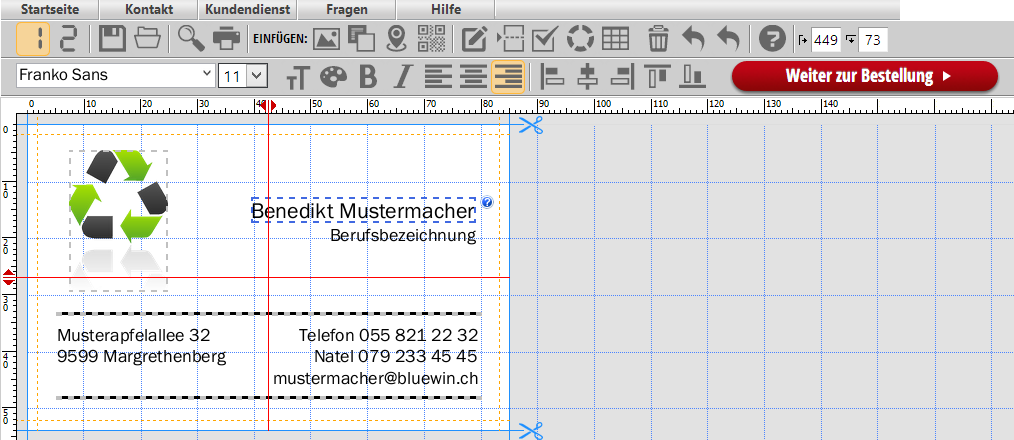Image resolution: width=1014 pixels, height=440 pixels.
Task: Delete selection with the trash icon
Action: [658, 40]
